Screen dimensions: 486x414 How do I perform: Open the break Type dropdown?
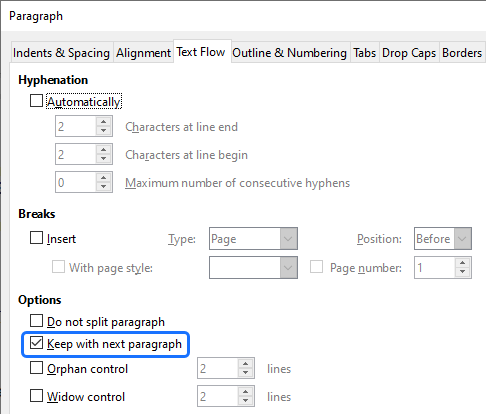click(253, 239)
